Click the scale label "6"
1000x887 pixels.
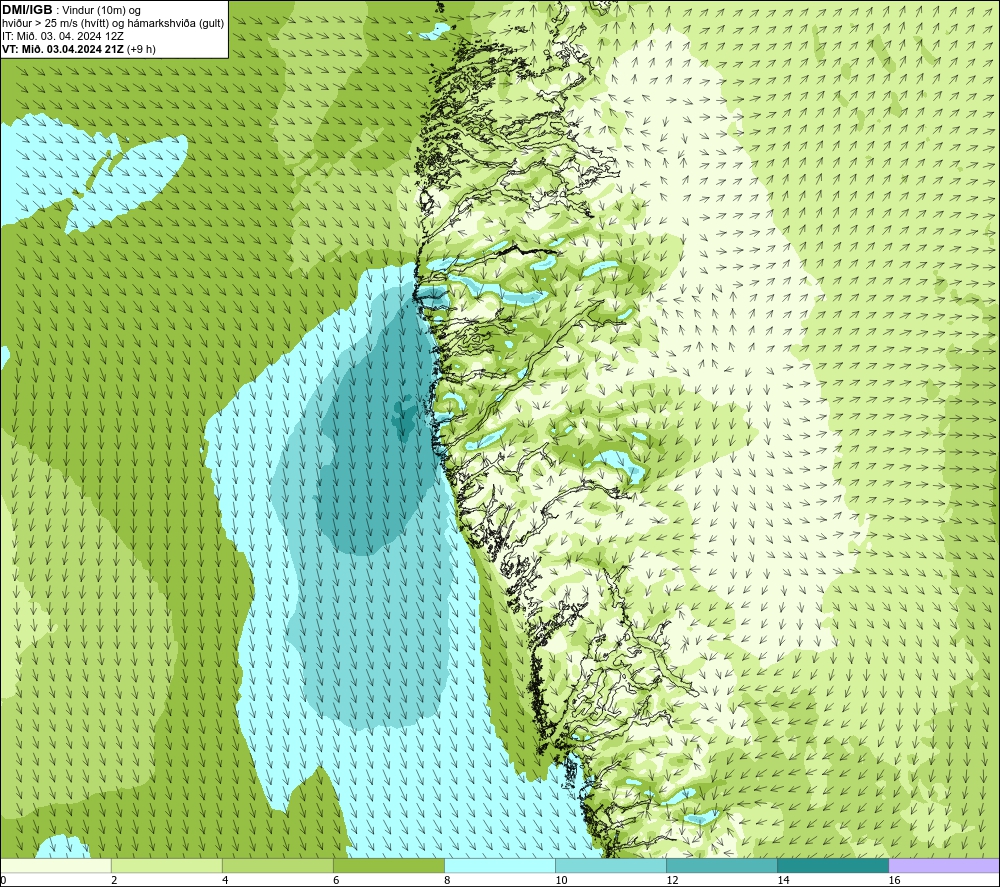tap(336, 880)
